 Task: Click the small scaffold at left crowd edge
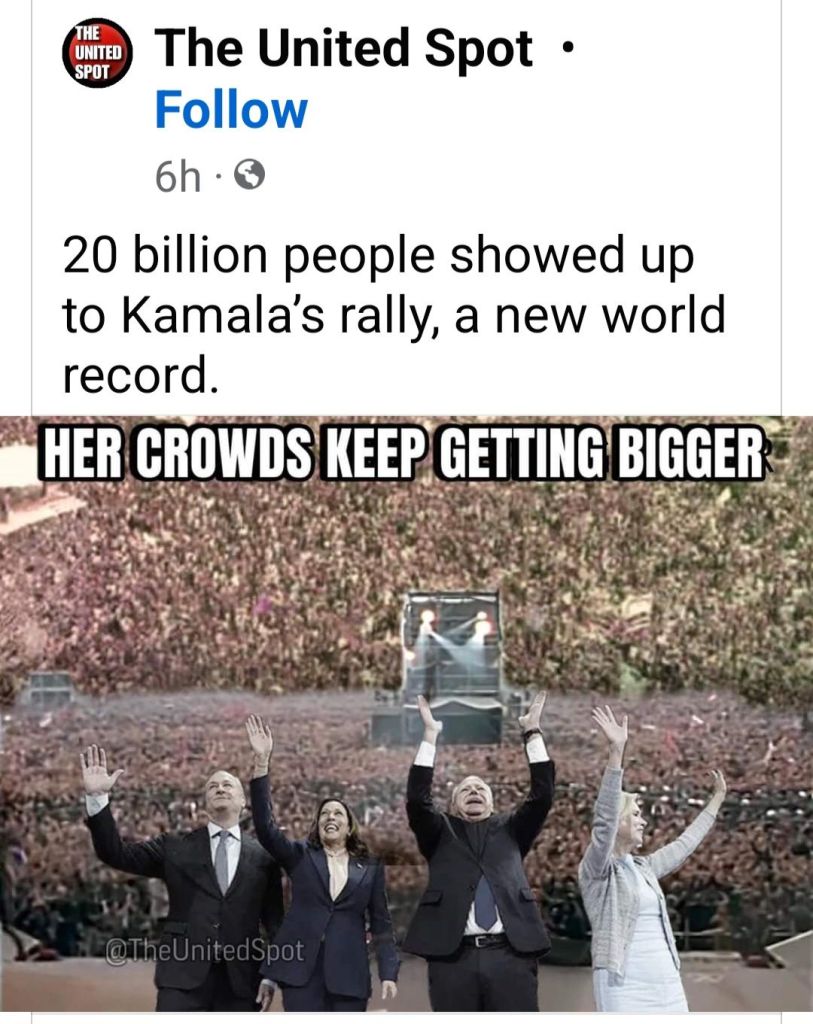51,688
